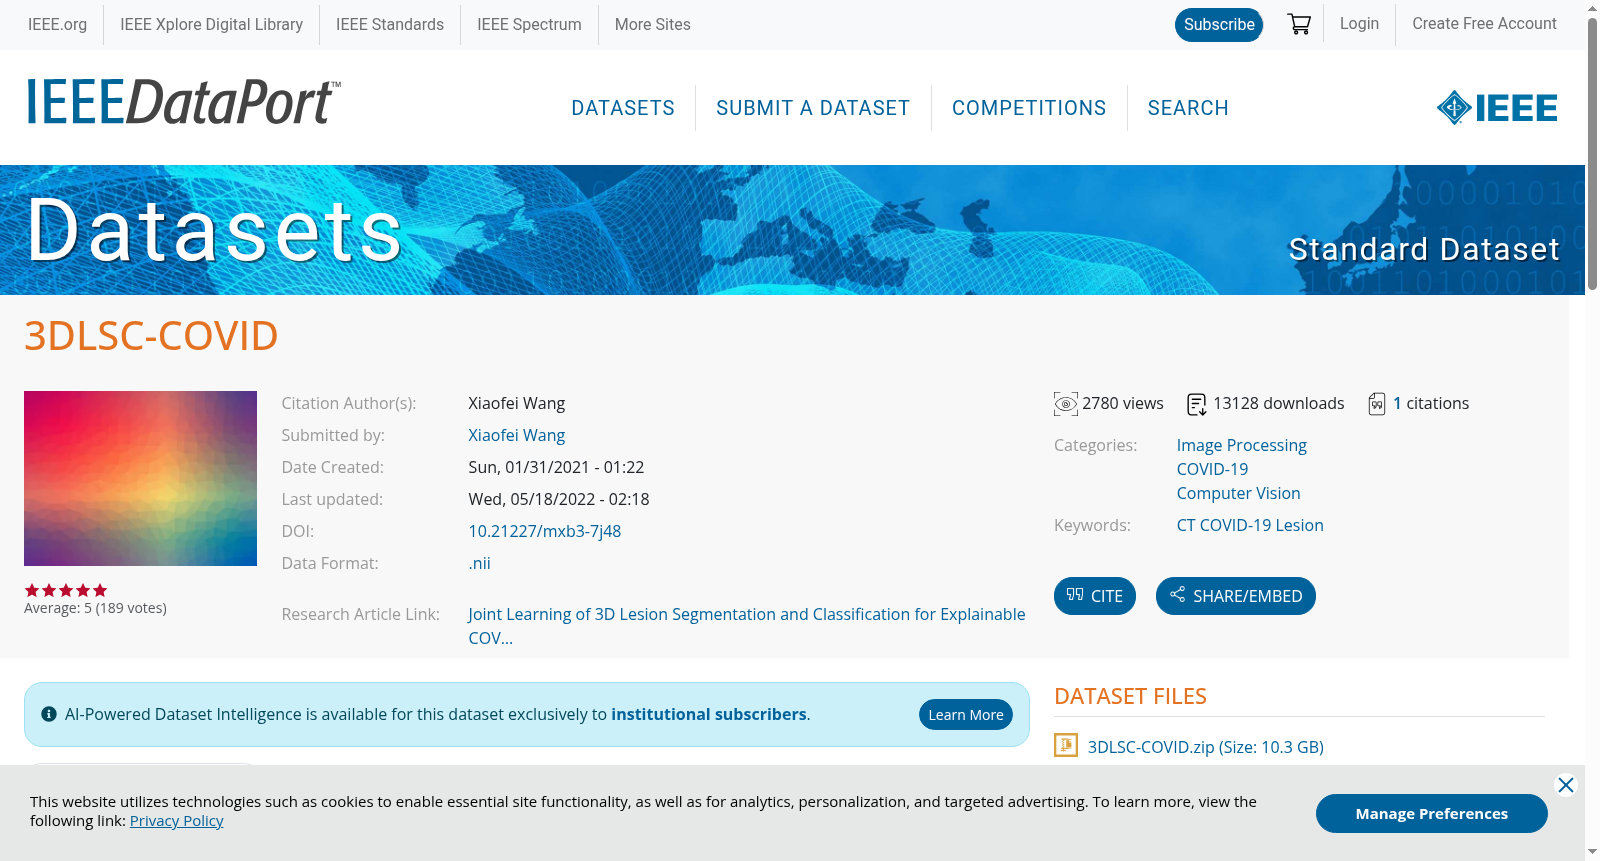This screenshot has height=861, width=1600.
Task: Click the views eye icon
Action: click(1066, 404)
